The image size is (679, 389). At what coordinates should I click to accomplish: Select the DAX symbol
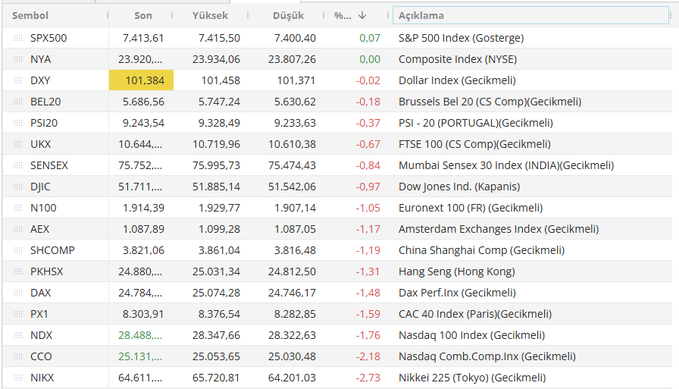41,293
